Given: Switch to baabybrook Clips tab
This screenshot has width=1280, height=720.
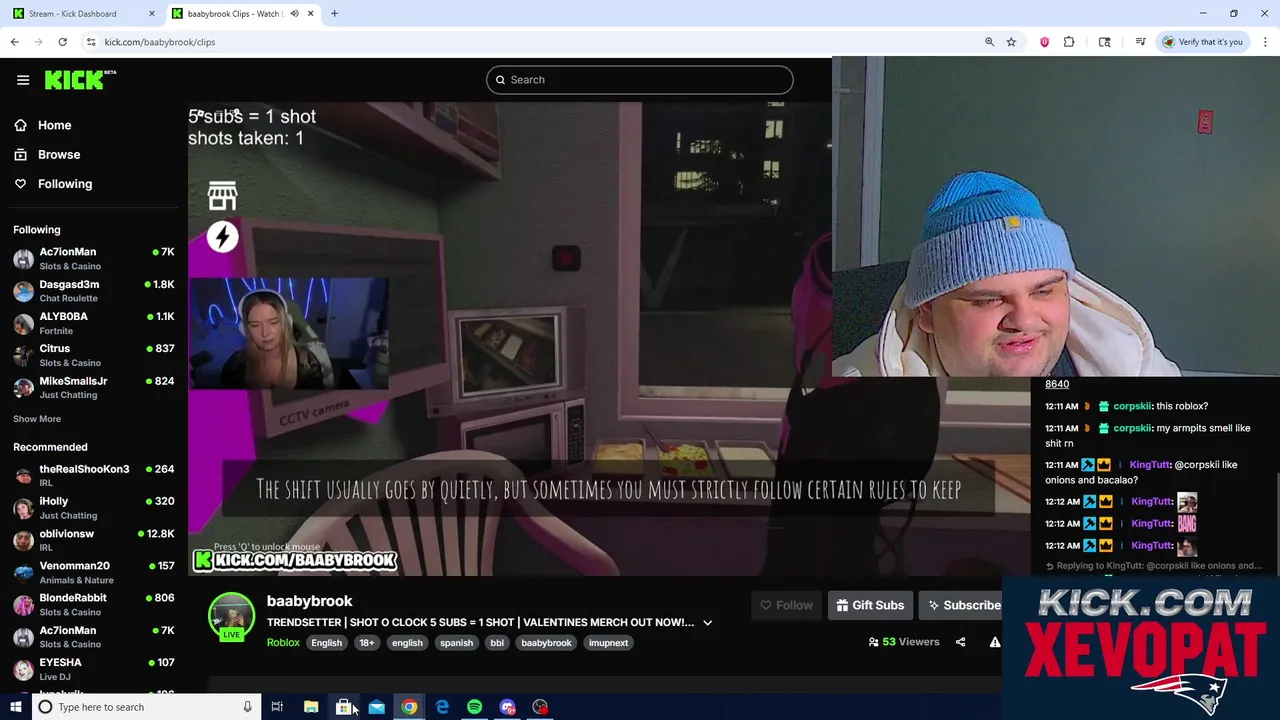Looking at the screenshot, I should tap(243, 13).
